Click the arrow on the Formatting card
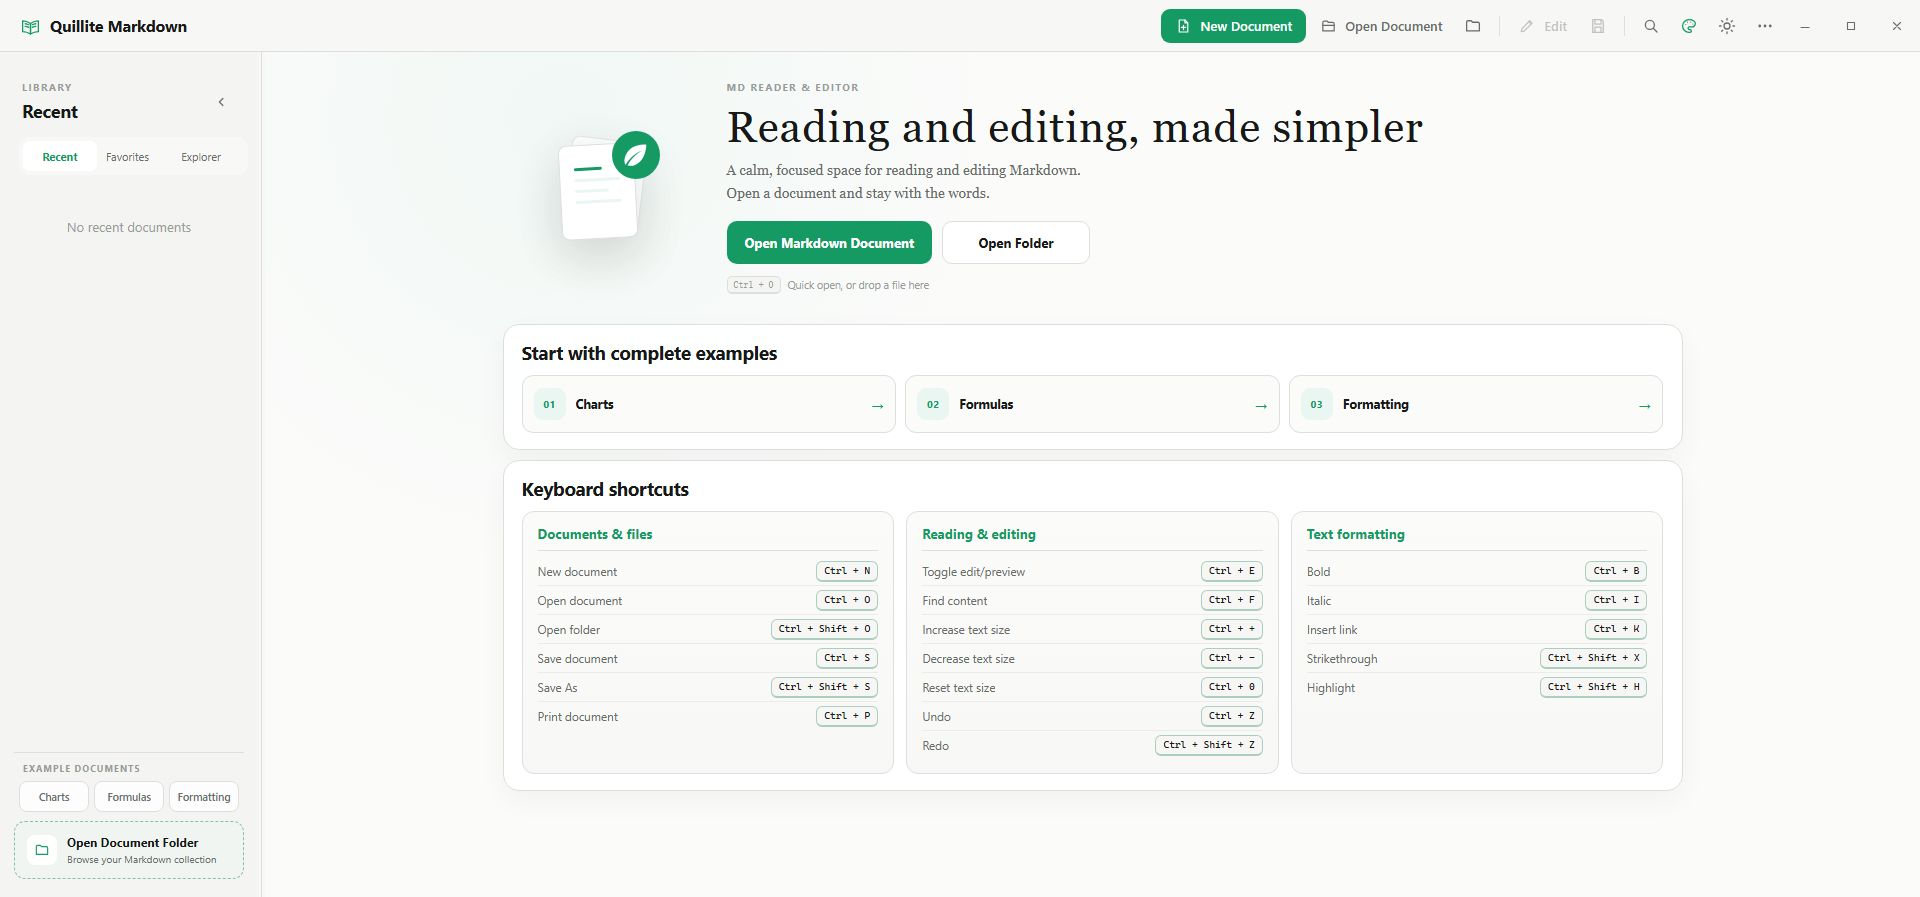Screen dimensions: 1920x897 click(x=1645, y=406)
